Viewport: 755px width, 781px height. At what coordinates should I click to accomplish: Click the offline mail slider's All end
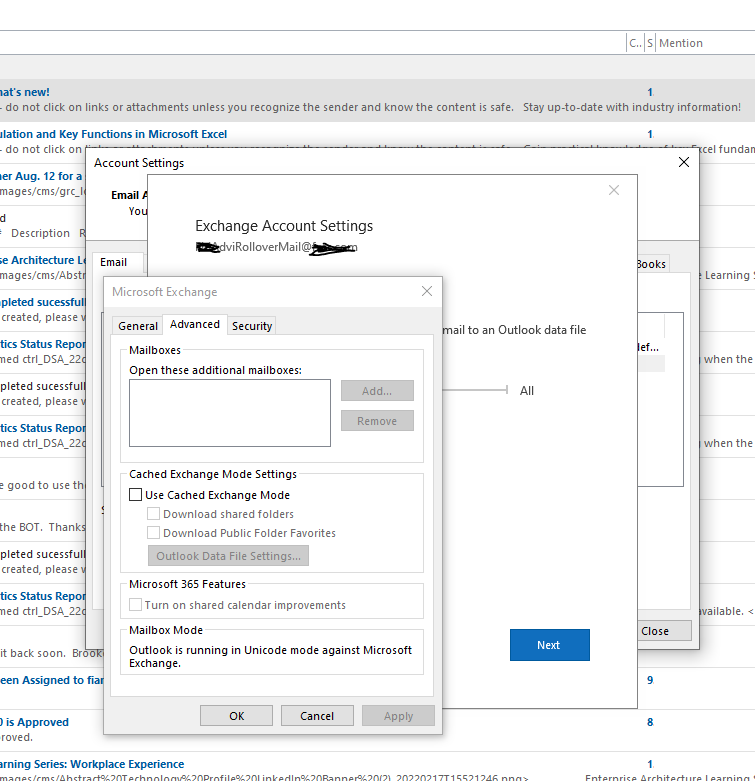[x=509, y=390]
